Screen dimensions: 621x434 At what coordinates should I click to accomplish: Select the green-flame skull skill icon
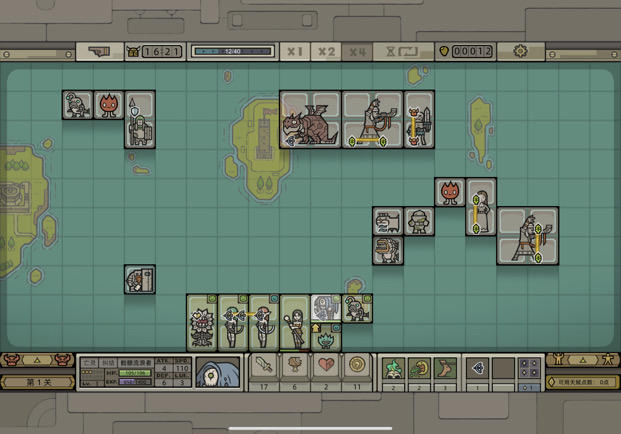click(x=393, y=369)
